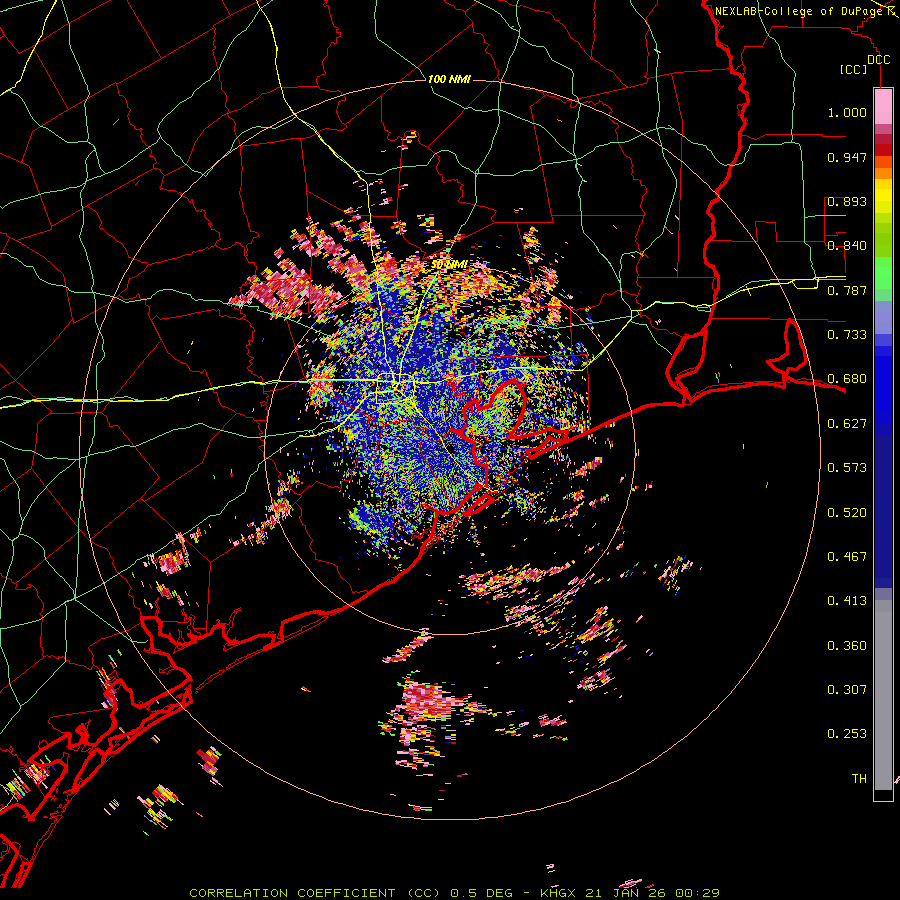Image resolution: width=900 pixels, height=900 pixels.
Task: Click the TH threshold label
Action: point(859,779)
